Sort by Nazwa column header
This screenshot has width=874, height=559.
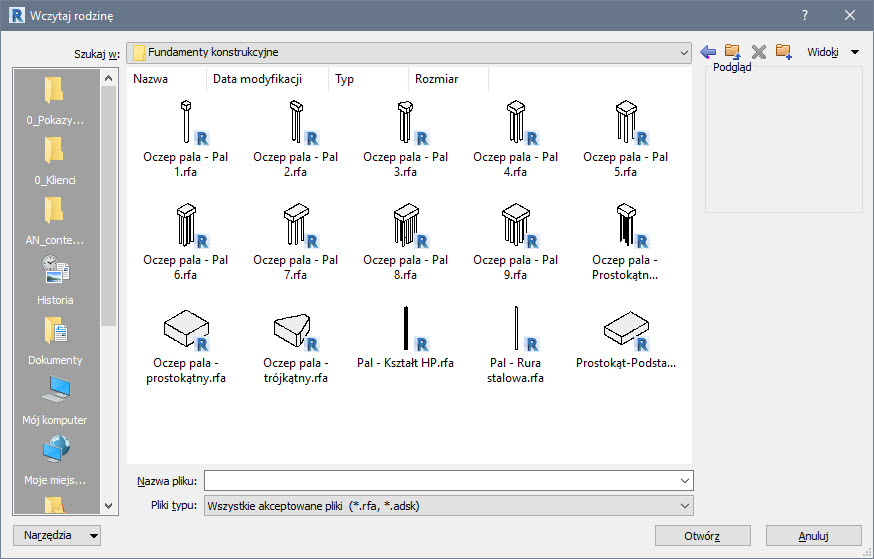[x=151, y=79]
